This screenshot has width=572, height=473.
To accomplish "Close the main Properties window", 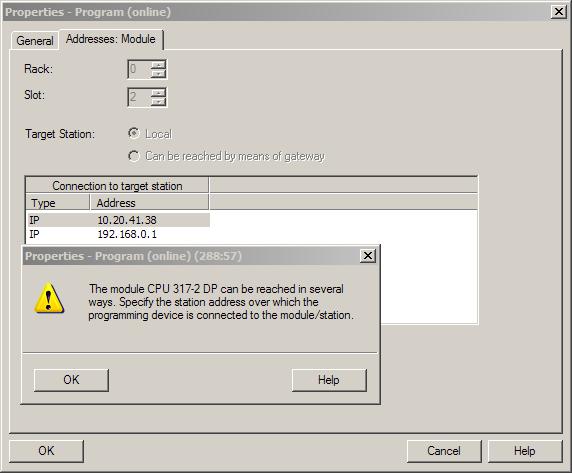I will click(x=559, y=12).
